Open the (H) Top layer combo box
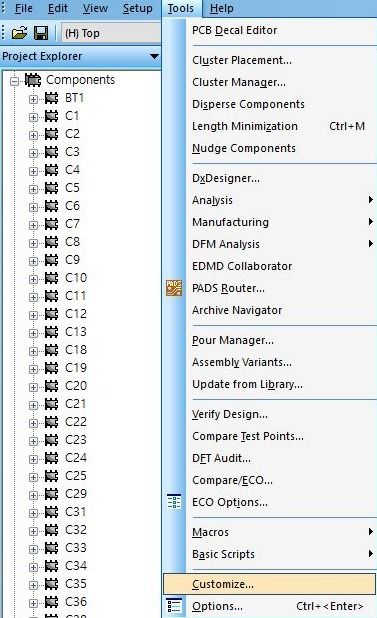Image resolution: width=377 pixels, height=618 pixels. [x=111, y=33]
